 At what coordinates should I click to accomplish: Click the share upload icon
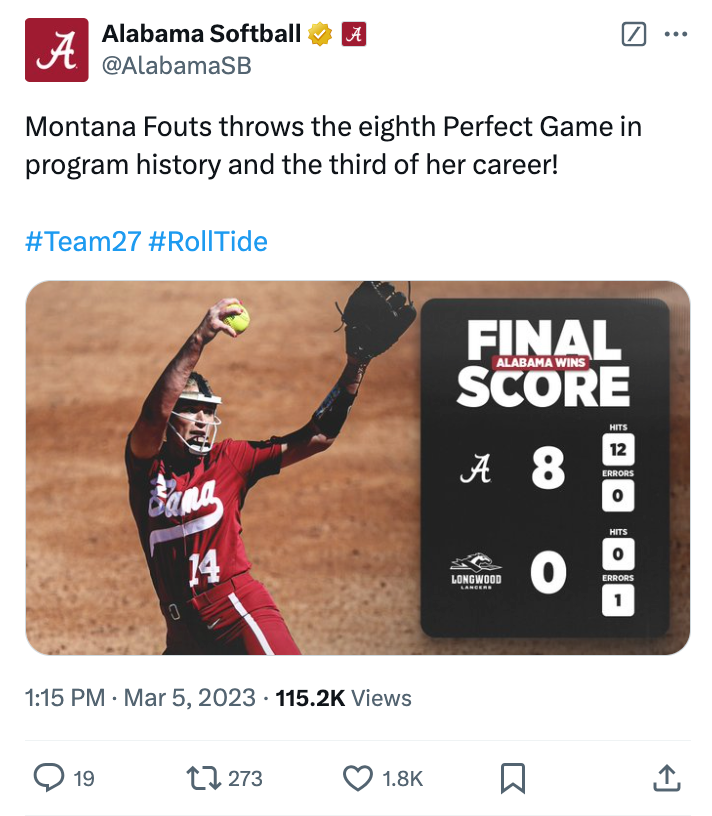667,777
